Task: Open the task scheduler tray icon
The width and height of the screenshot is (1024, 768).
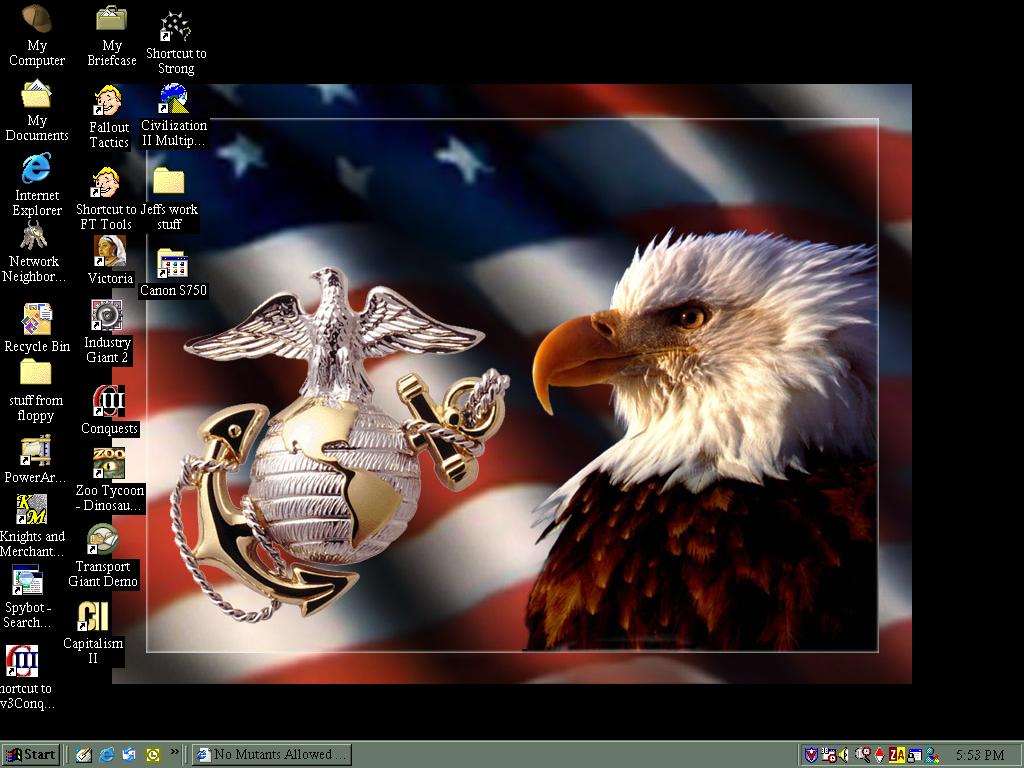Action: 828,755
